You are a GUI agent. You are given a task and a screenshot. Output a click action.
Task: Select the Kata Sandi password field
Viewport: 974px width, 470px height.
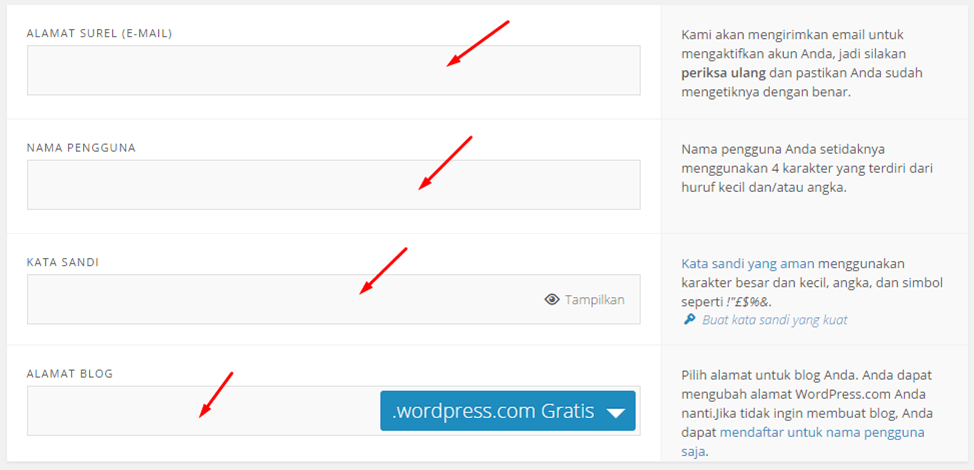[x=280, y=299]
